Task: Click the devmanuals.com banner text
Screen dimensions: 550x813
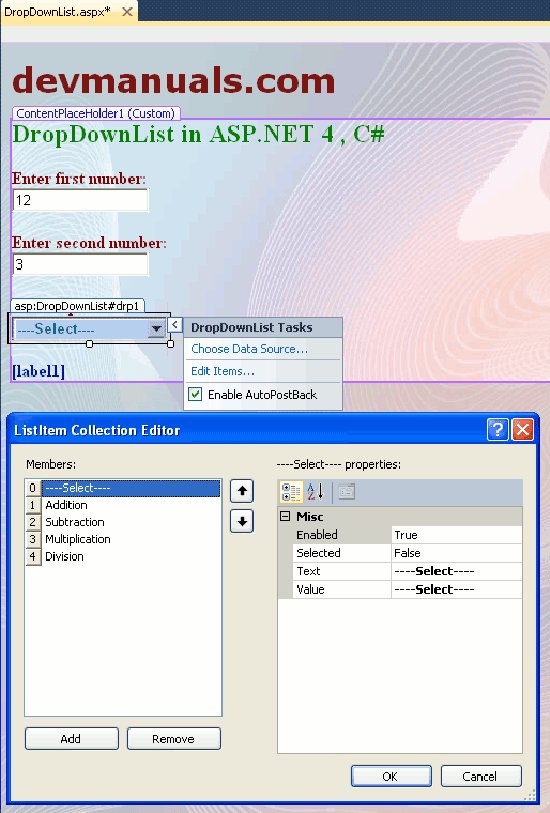Action: tap(174, 80)
